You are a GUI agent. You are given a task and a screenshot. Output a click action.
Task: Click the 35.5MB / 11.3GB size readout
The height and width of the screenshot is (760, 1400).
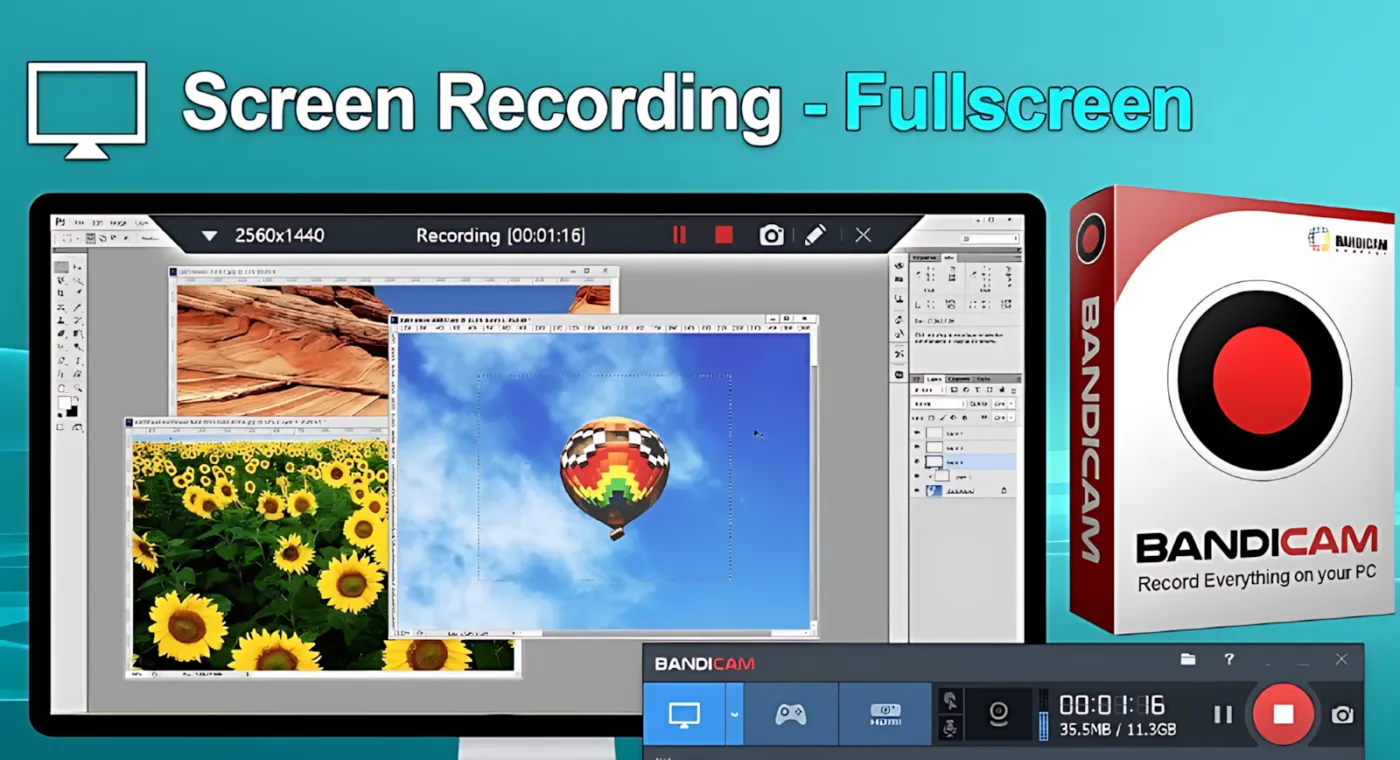1118,730
